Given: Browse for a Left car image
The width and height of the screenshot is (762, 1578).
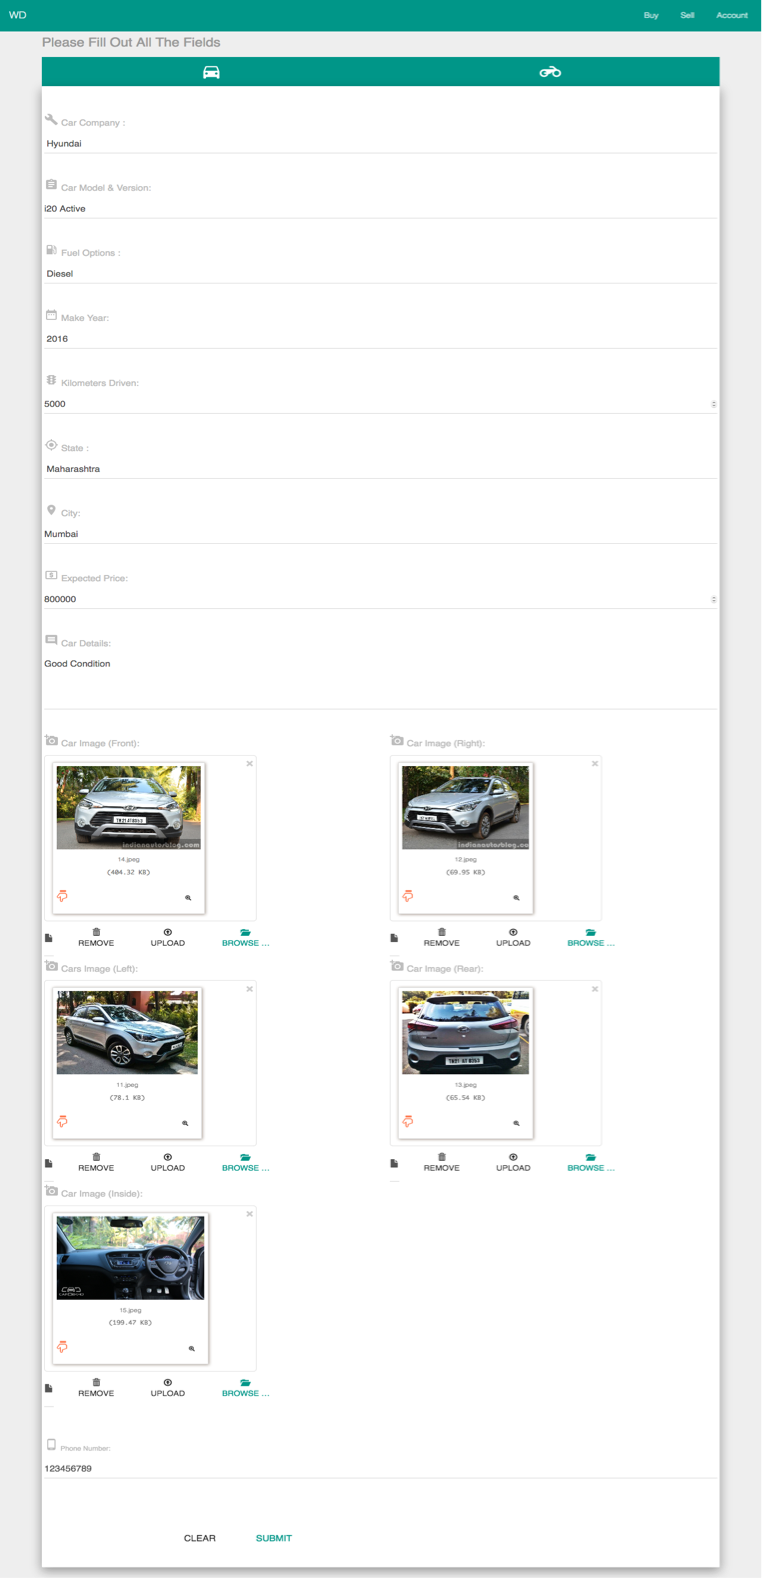Looking at the screenshot, I should (x=245, y=1163).
